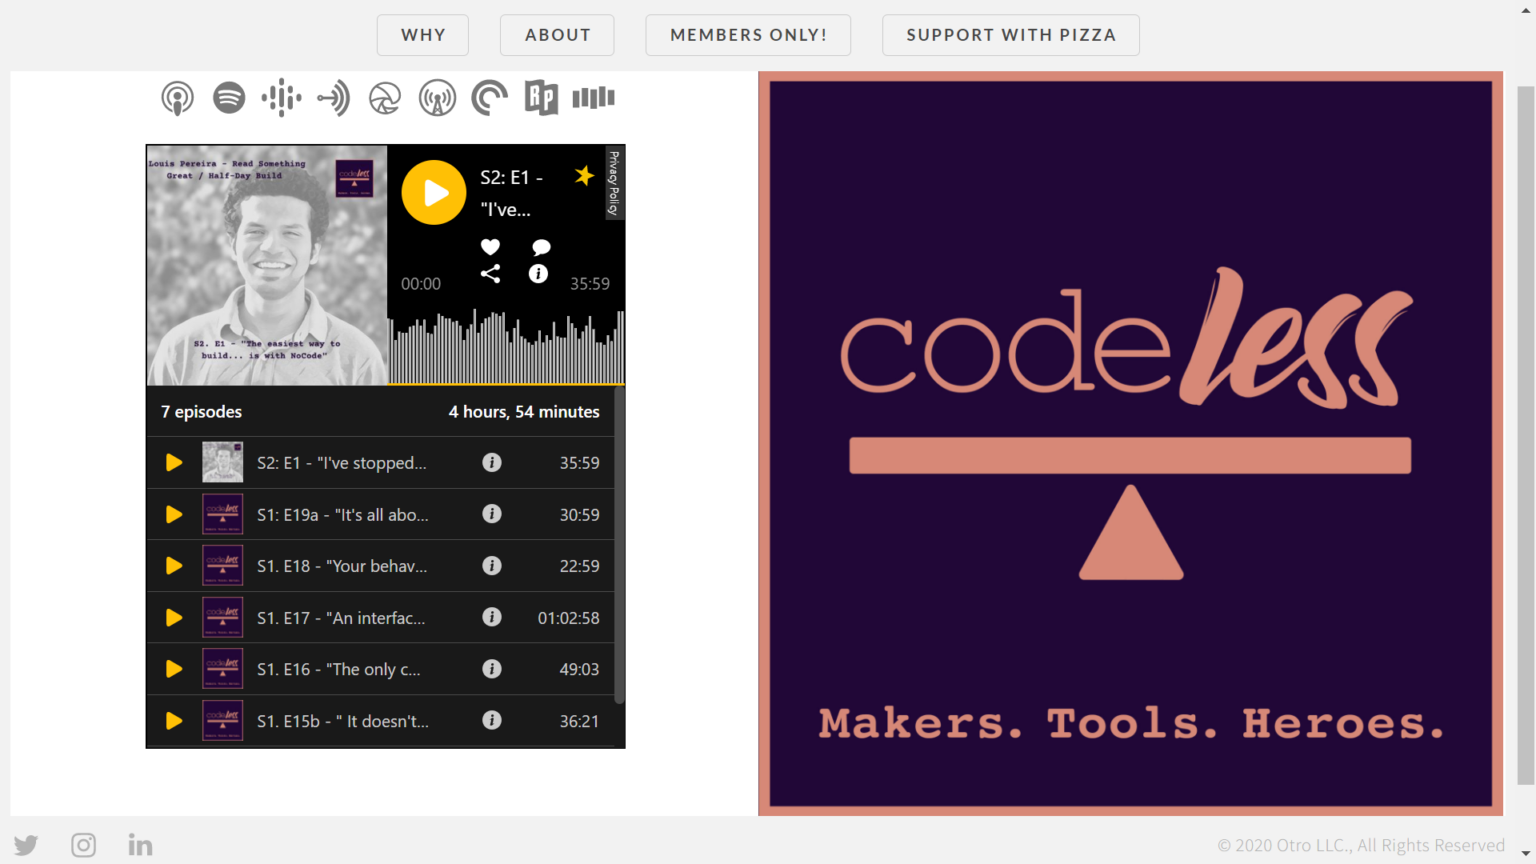Open the ABOUT page
Viewport: 1536px width, 864px height.
(x=557, y=35)
